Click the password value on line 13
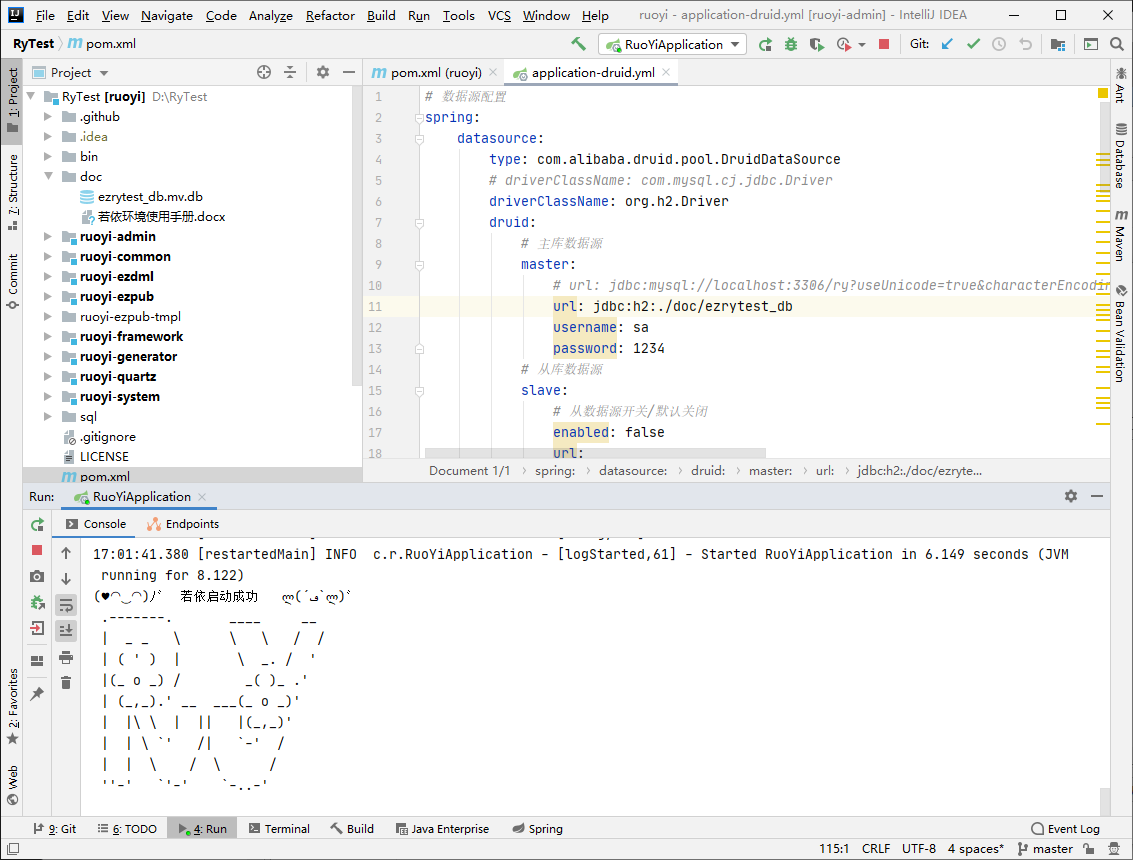The height and width of the screenshot is (860, 1133). [649, 348]
